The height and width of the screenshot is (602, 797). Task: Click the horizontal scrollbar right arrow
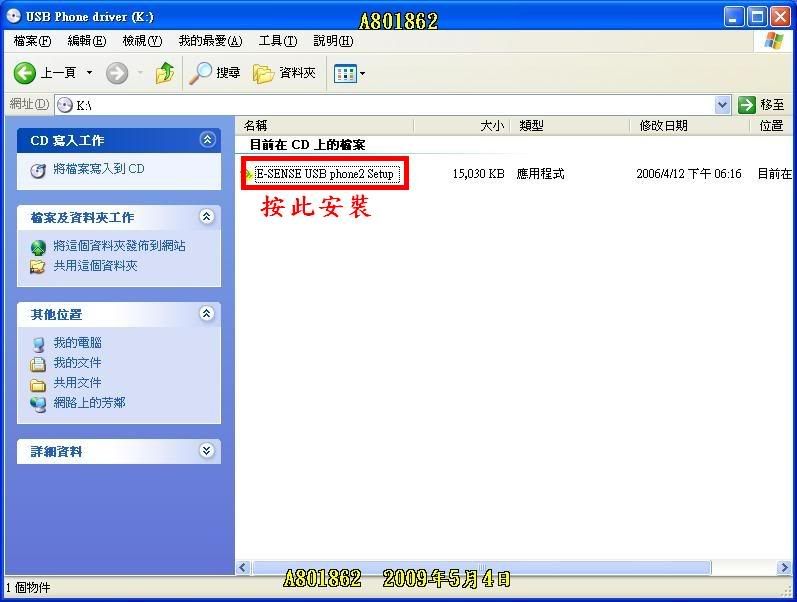pos(783,567)
